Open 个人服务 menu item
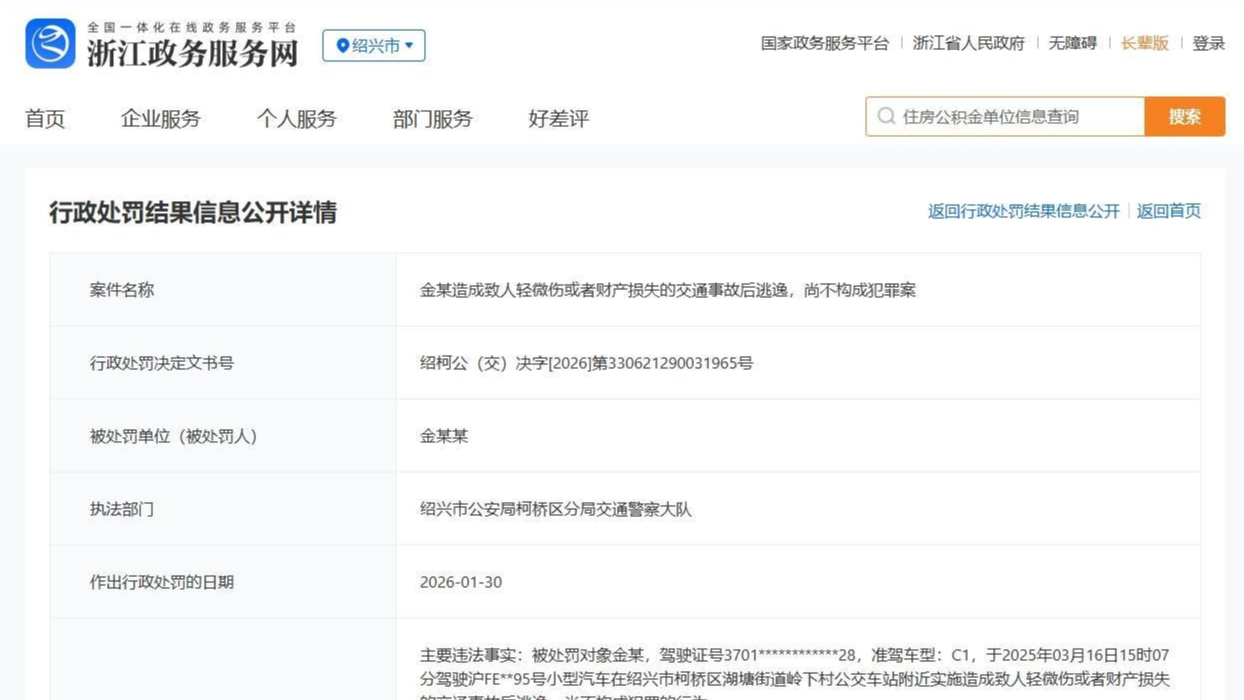1244x700 pixels. pyautogui.click(x=296, y=119)
